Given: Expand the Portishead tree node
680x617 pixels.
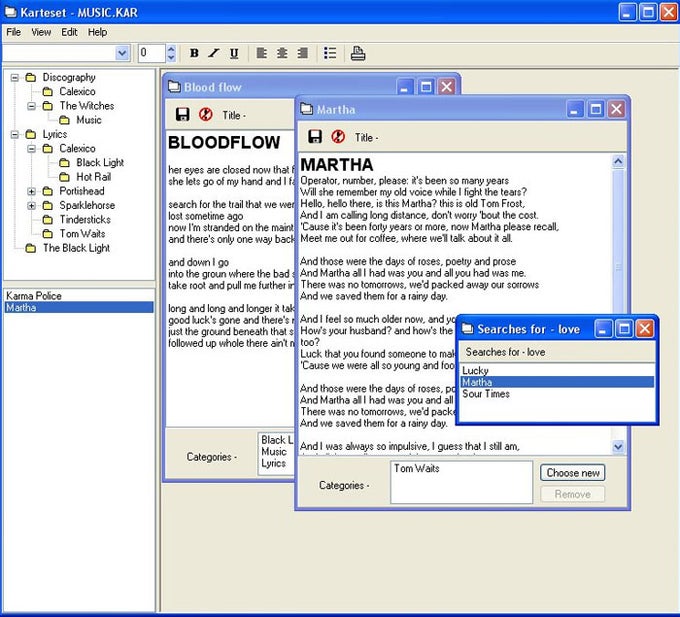Looking at the screenshot, I should point(31,191).
